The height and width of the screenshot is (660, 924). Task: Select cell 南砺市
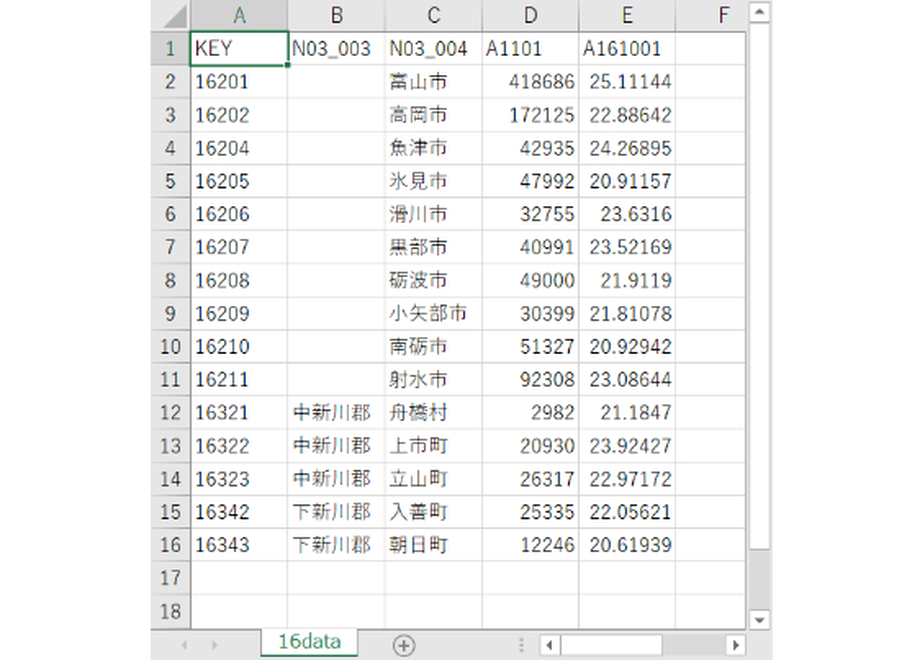(433, 346)
